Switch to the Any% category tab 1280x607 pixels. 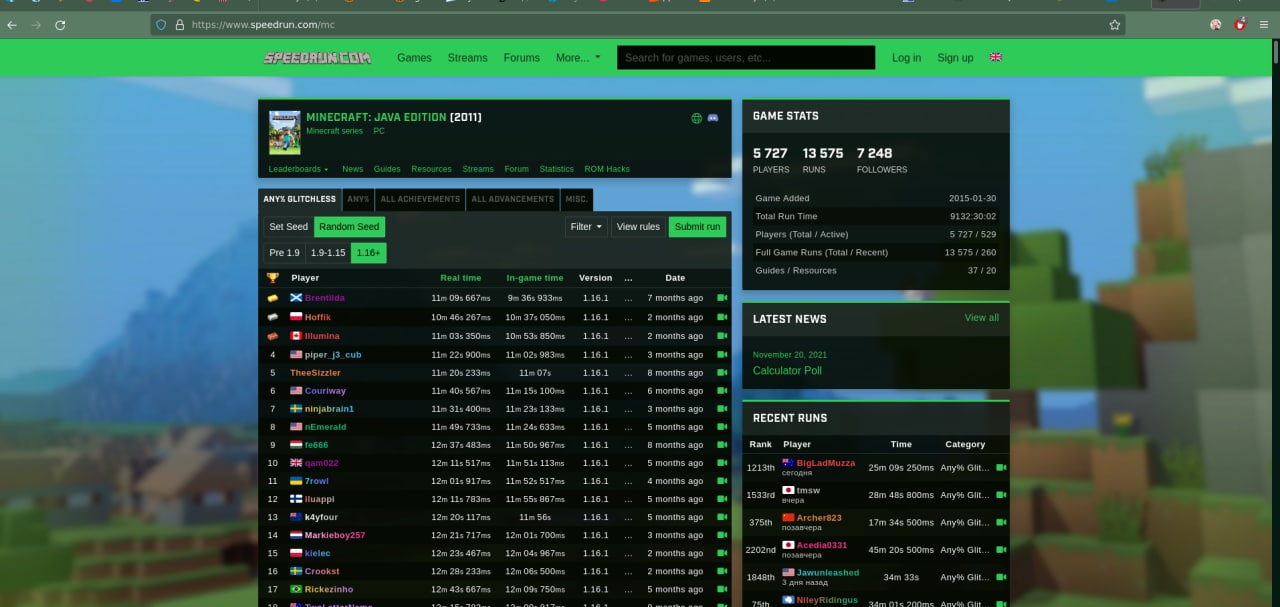tap(358, 199)
